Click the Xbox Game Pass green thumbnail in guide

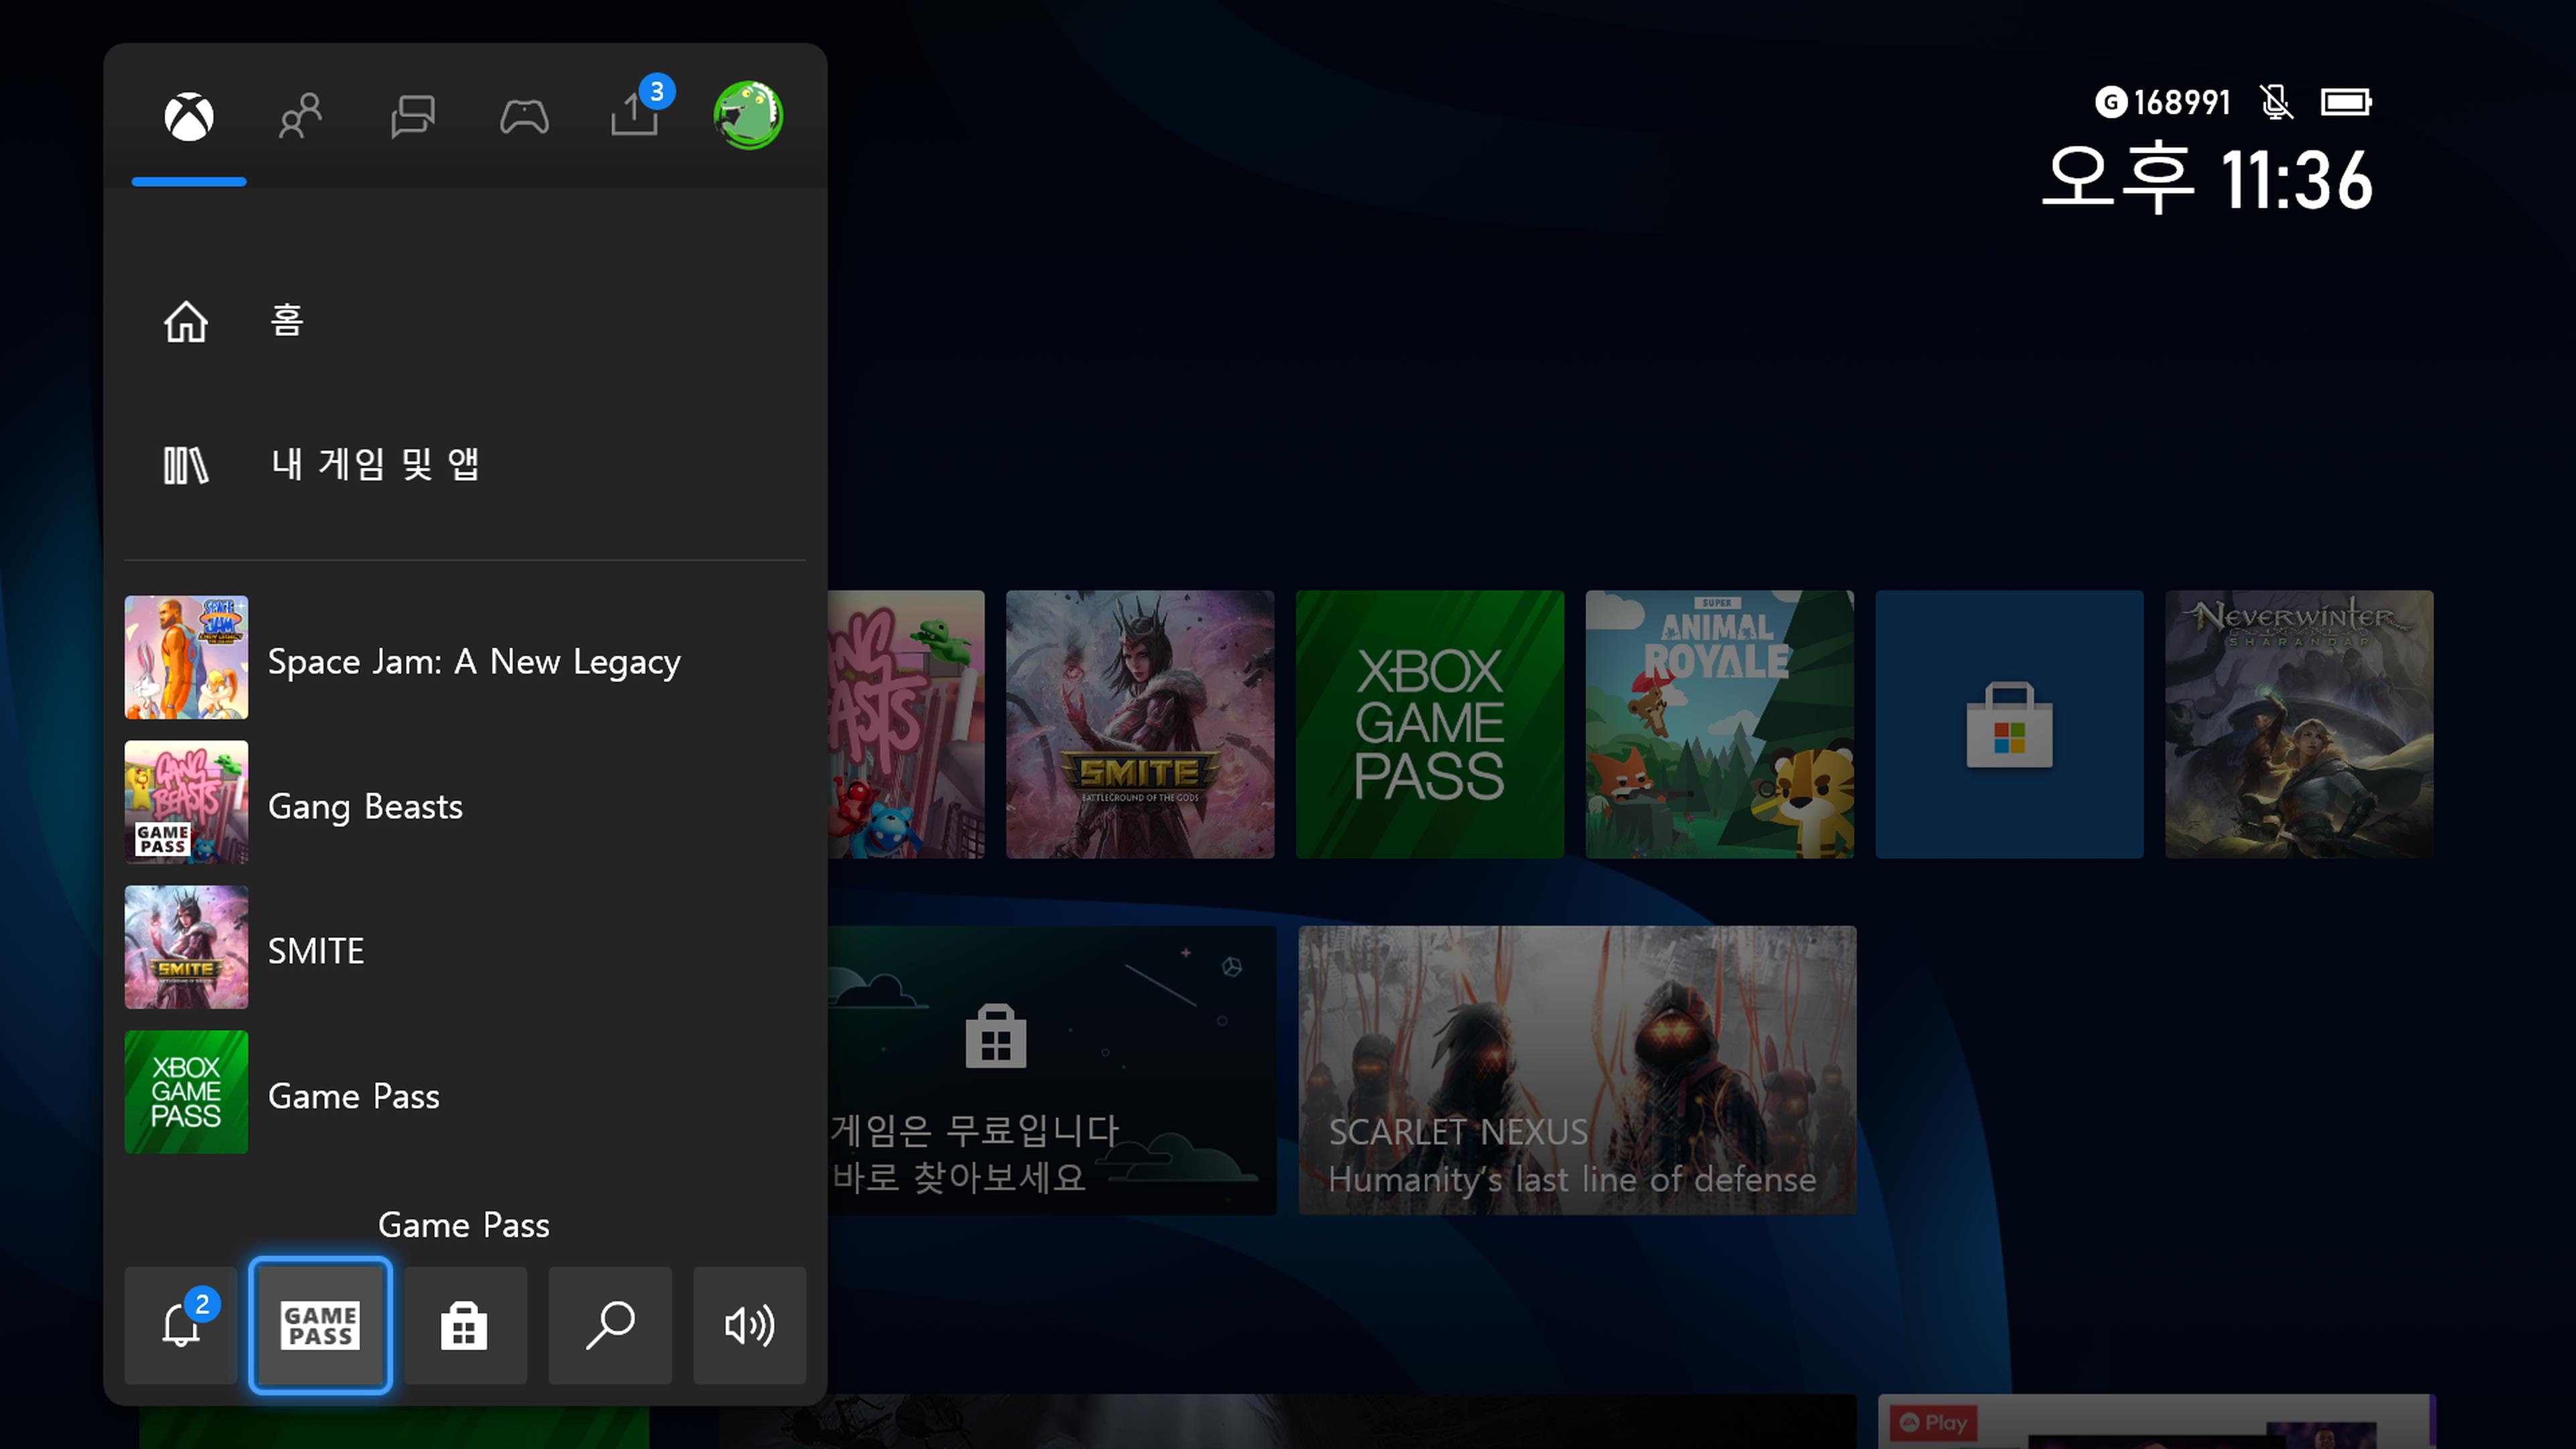(x=186, y=1093)
